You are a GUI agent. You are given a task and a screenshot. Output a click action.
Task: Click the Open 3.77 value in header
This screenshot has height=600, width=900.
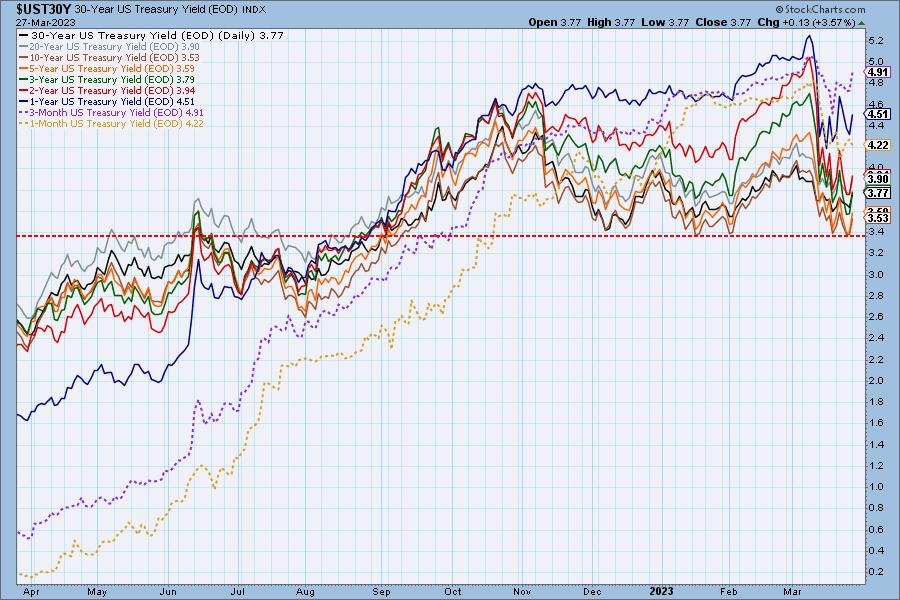(x=554, y=22)
